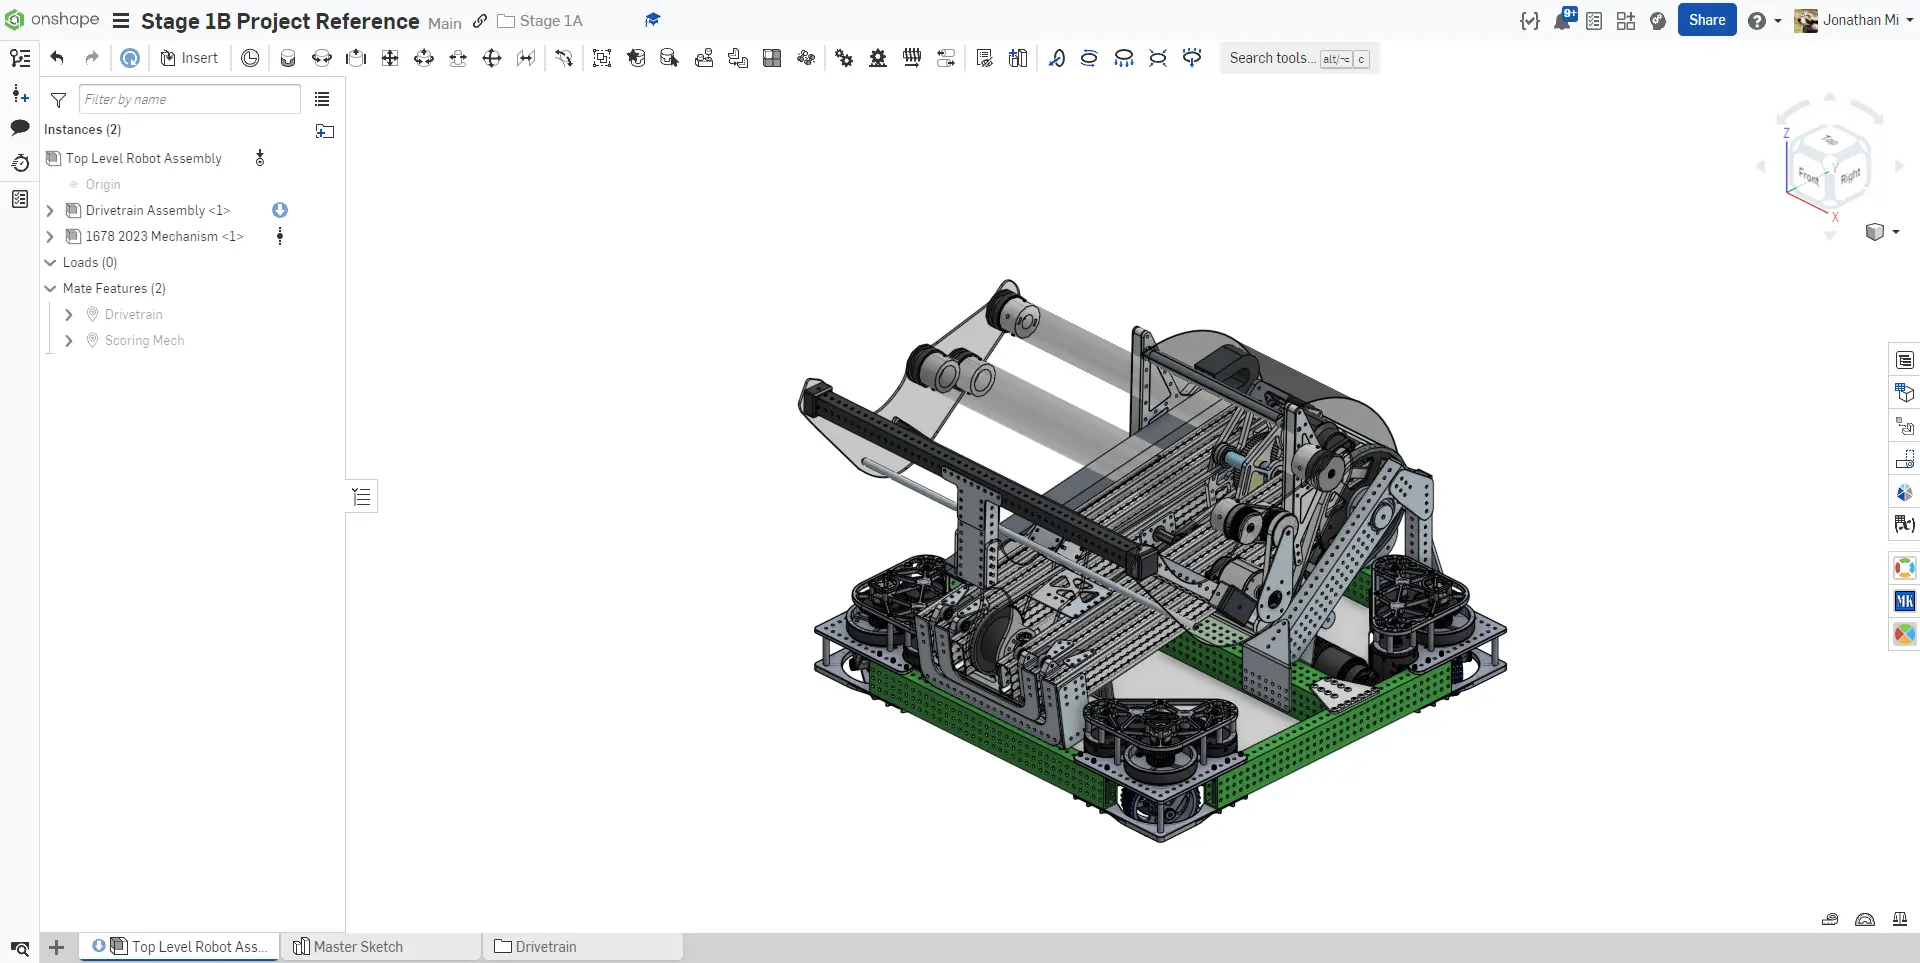This screenshot has height=963, width=1920.
Task: Click the Undo arrow in the toolbar
Action: (57, 58)
